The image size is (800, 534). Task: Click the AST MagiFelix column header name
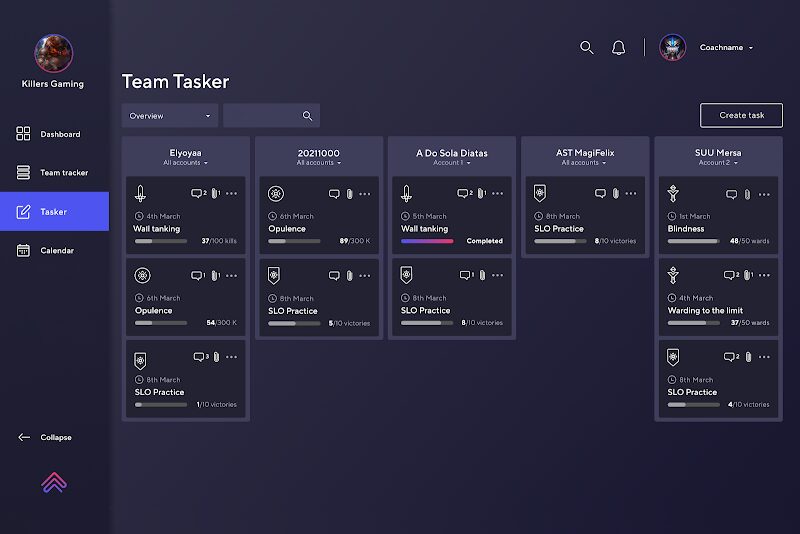(585, 152)
